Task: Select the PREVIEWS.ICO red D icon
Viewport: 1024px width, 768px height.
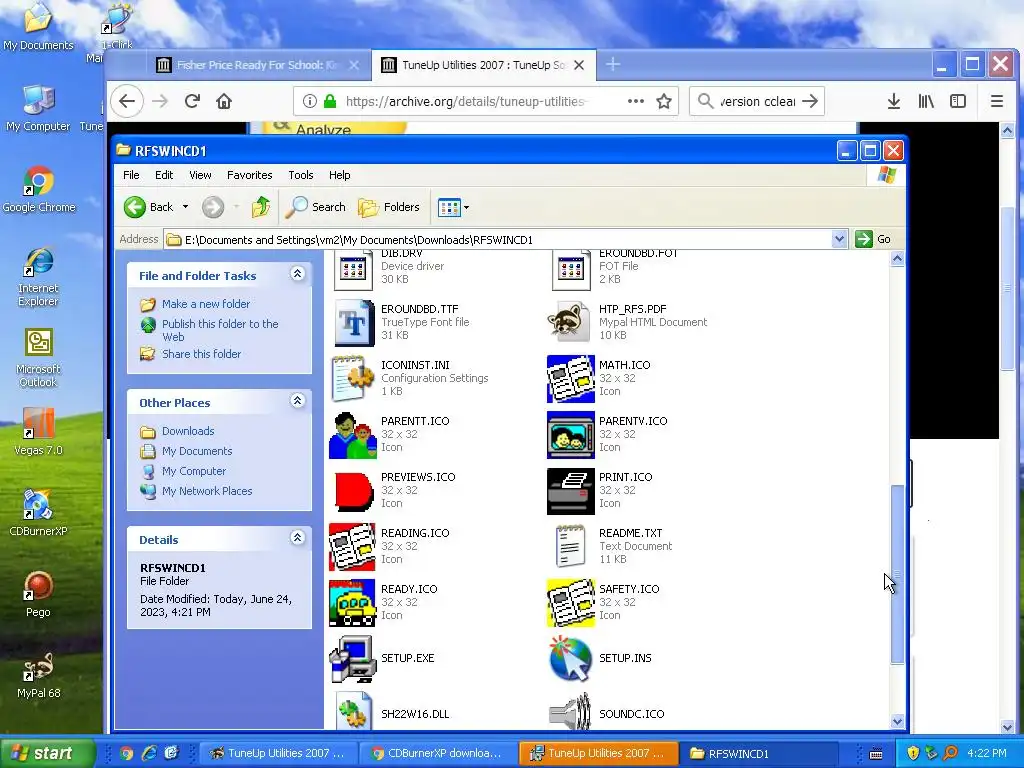Action: (353, 491)
